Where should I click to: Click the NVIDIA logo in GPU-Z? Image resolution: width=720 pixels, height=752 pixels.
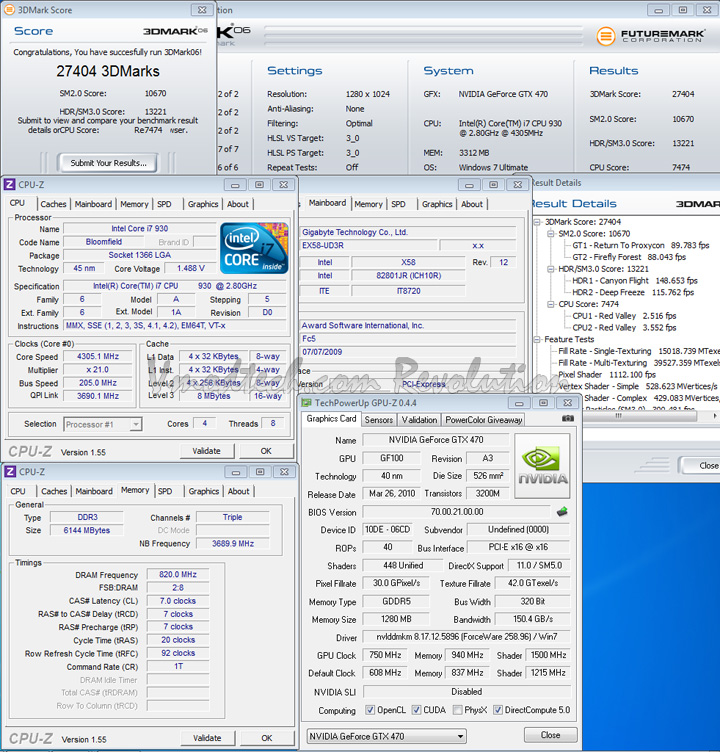coord(542,466)
